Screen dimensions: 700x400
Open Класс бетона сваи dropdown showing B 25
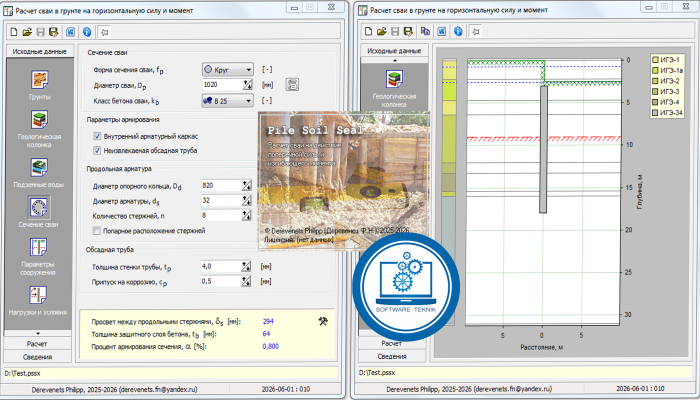click(x=228, y=101)
